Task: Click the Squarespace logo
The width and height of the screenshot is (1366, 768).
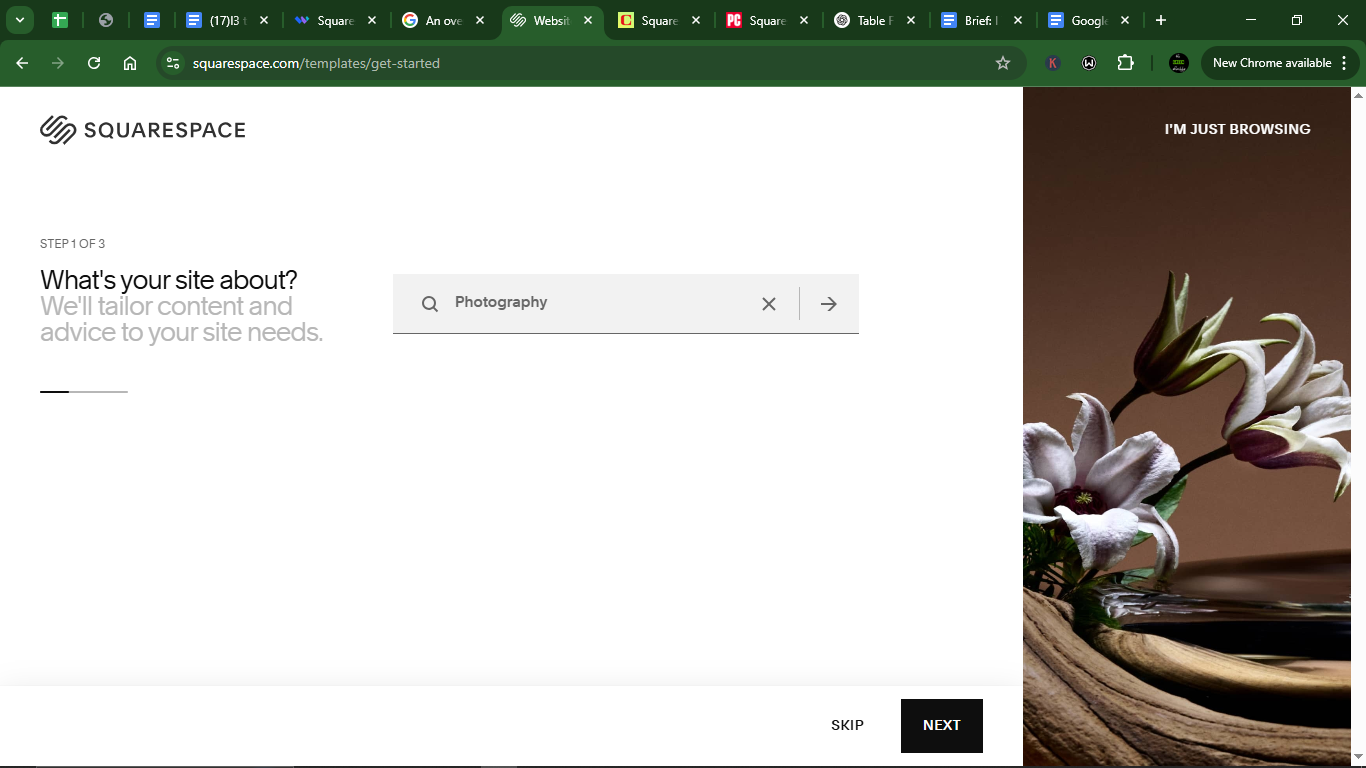Action: point(143,130)
